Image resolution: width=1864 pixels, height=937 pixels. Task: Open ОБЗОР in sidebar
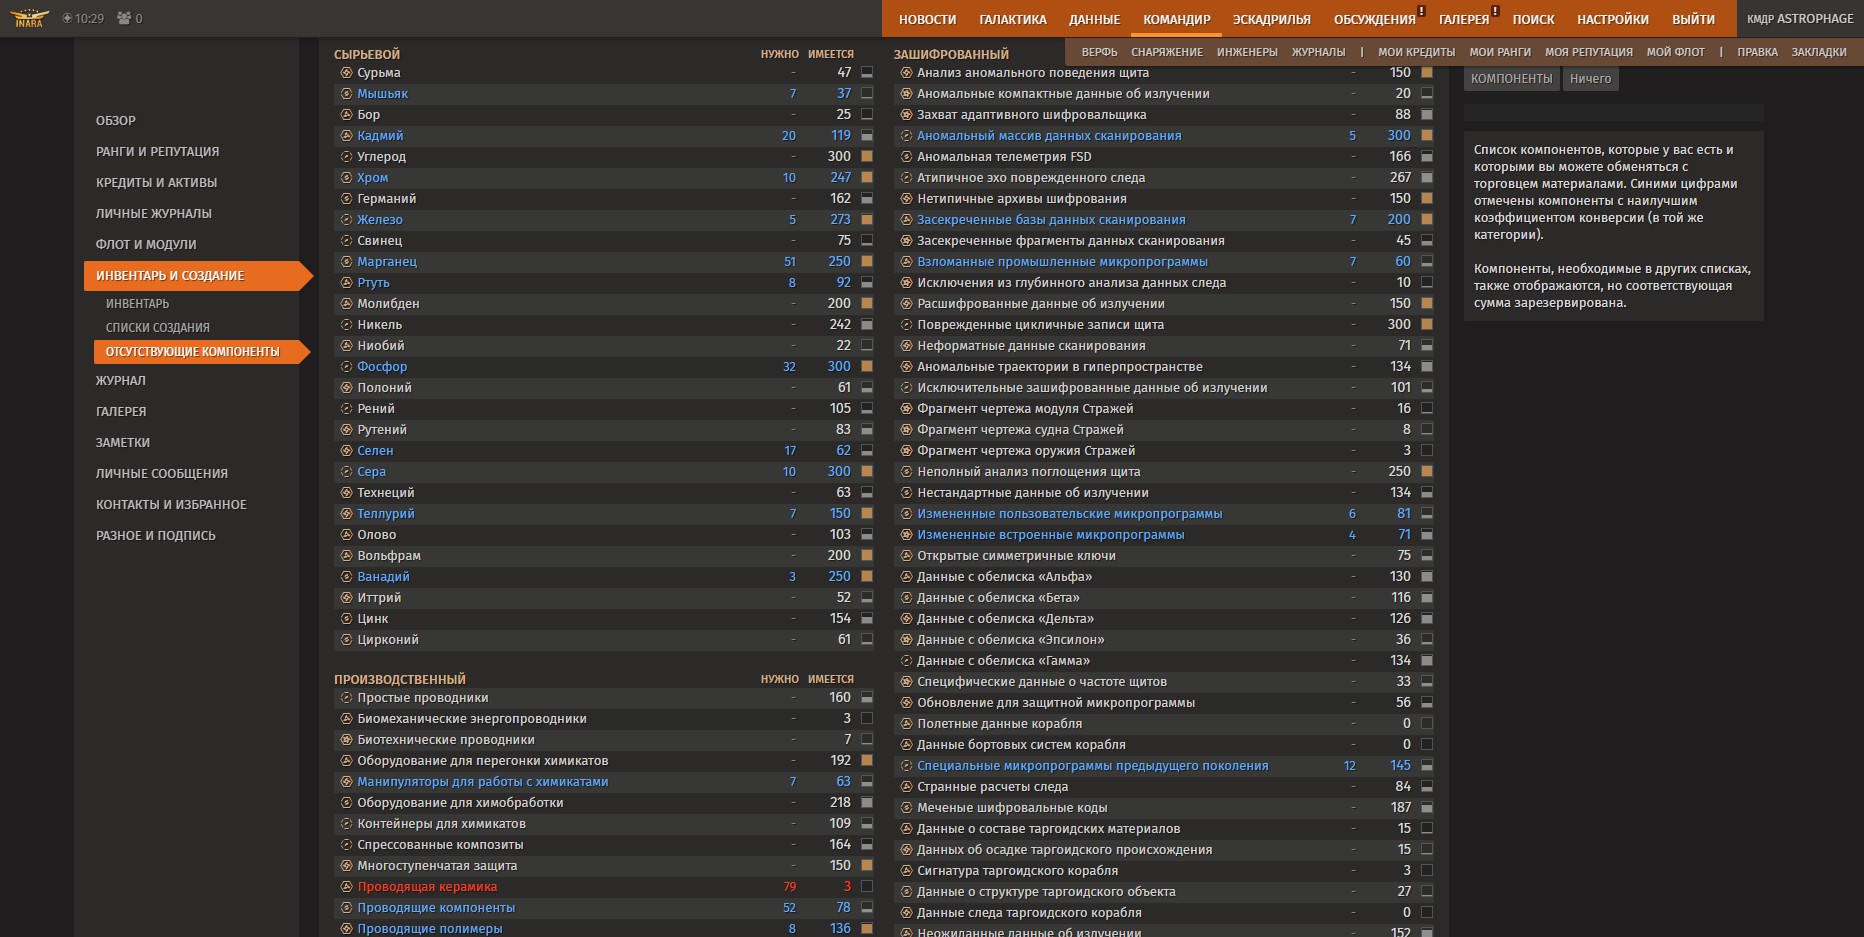pos(116,120)
